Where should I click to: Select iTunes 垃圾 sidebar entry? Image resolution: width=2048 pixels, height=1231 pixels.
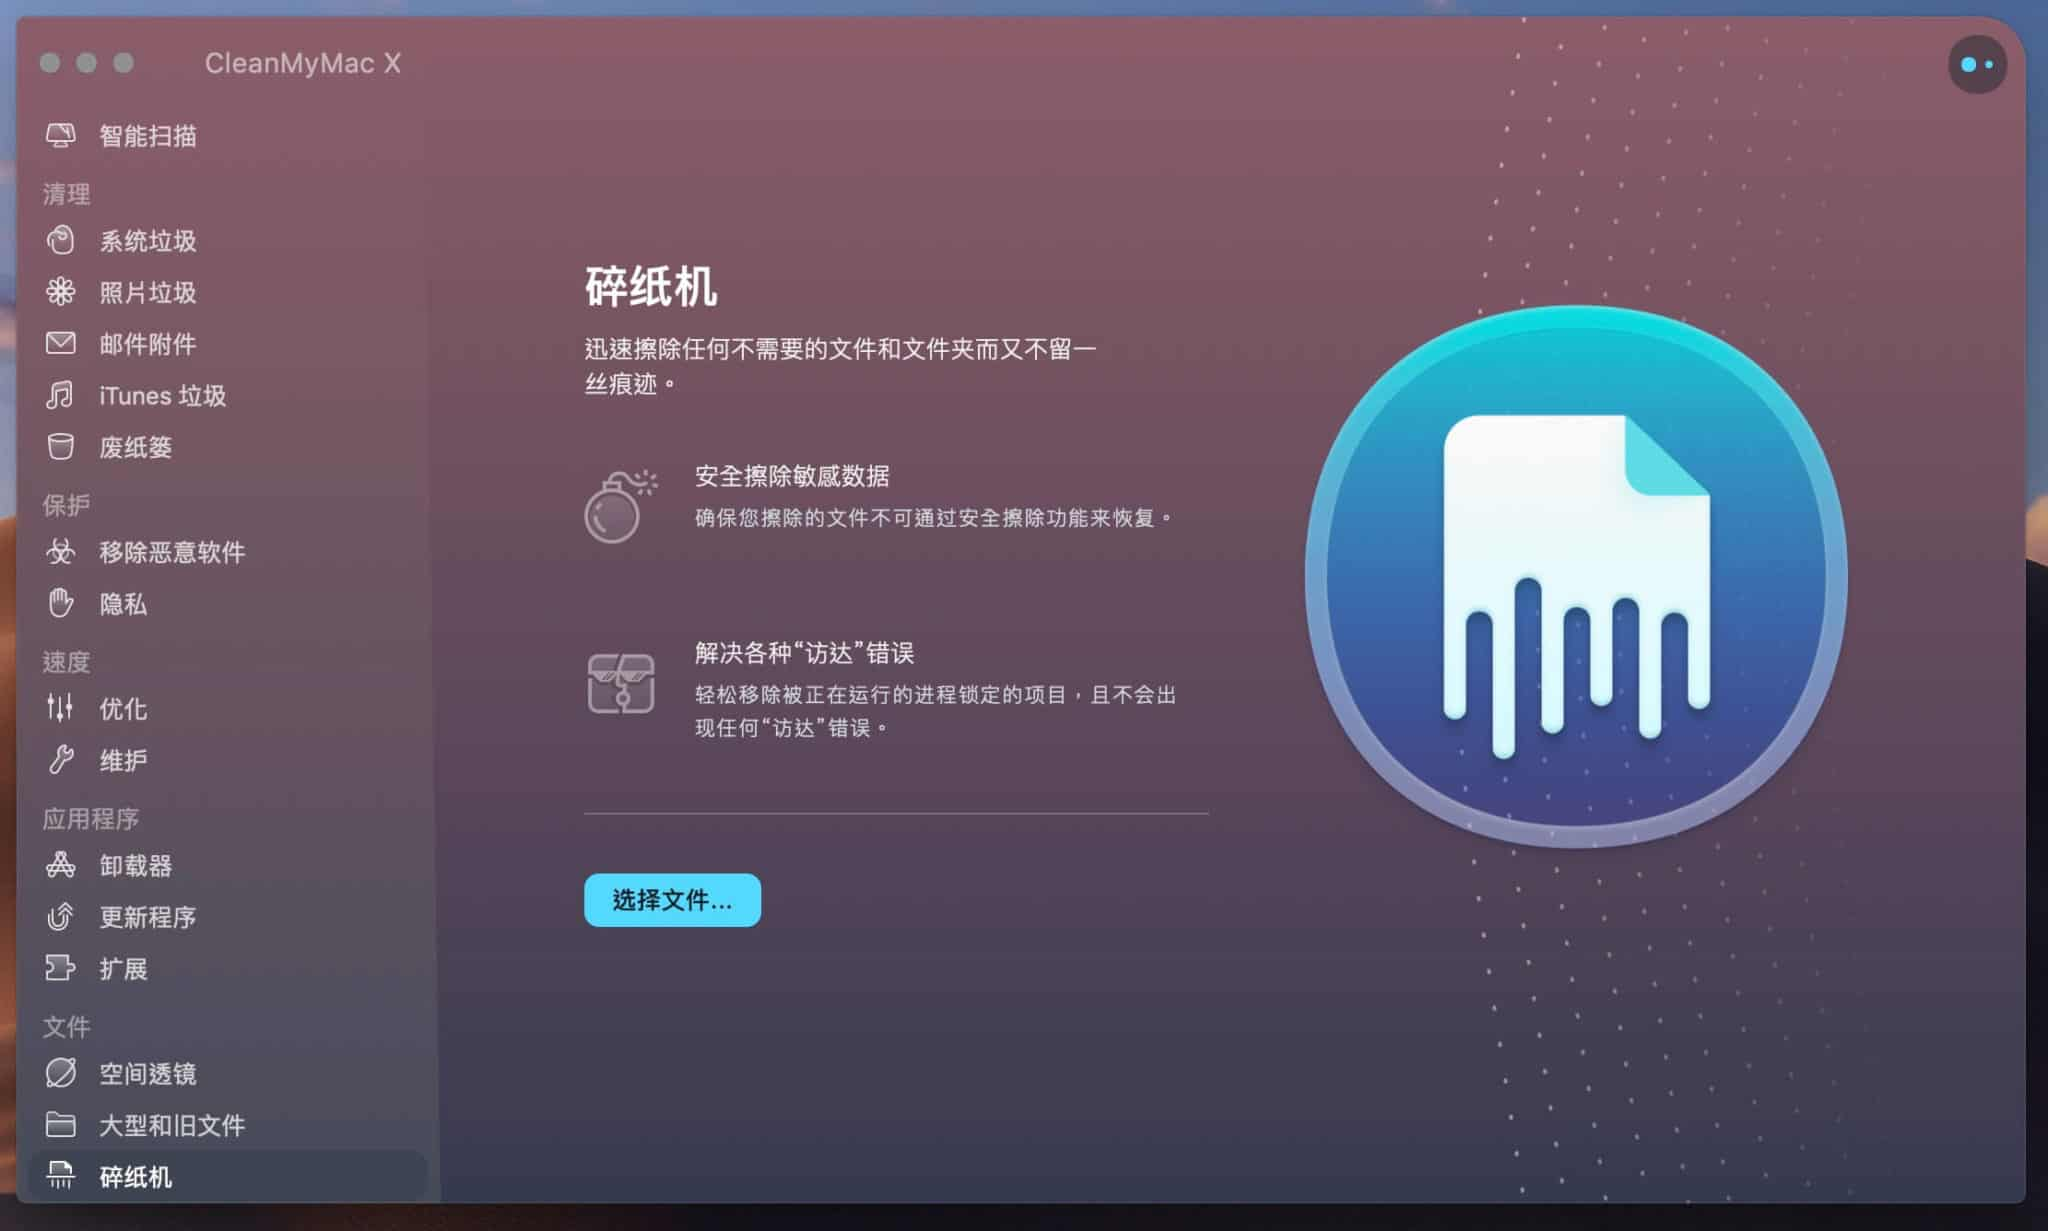click(x=163, y=396)
